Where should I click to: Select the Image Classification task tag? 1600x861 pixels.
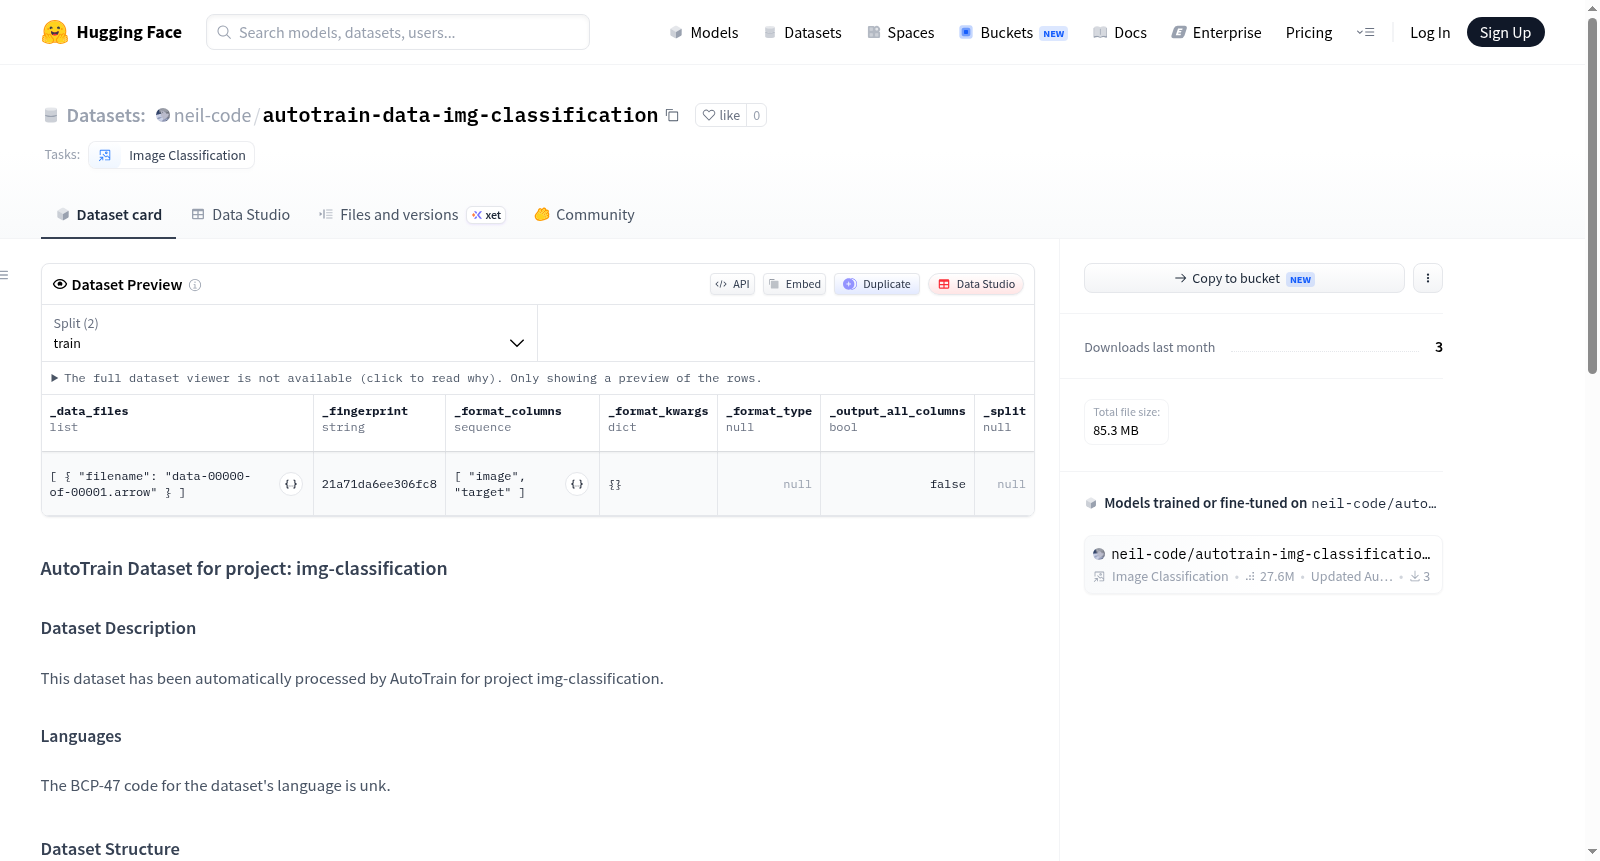click(x=171, y=155)
